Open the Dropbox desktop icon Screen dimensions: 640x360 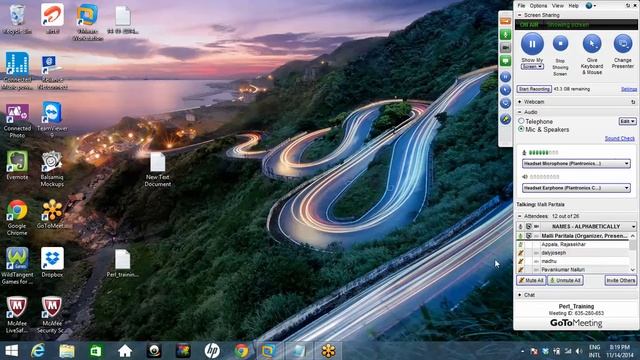[52, 262]
